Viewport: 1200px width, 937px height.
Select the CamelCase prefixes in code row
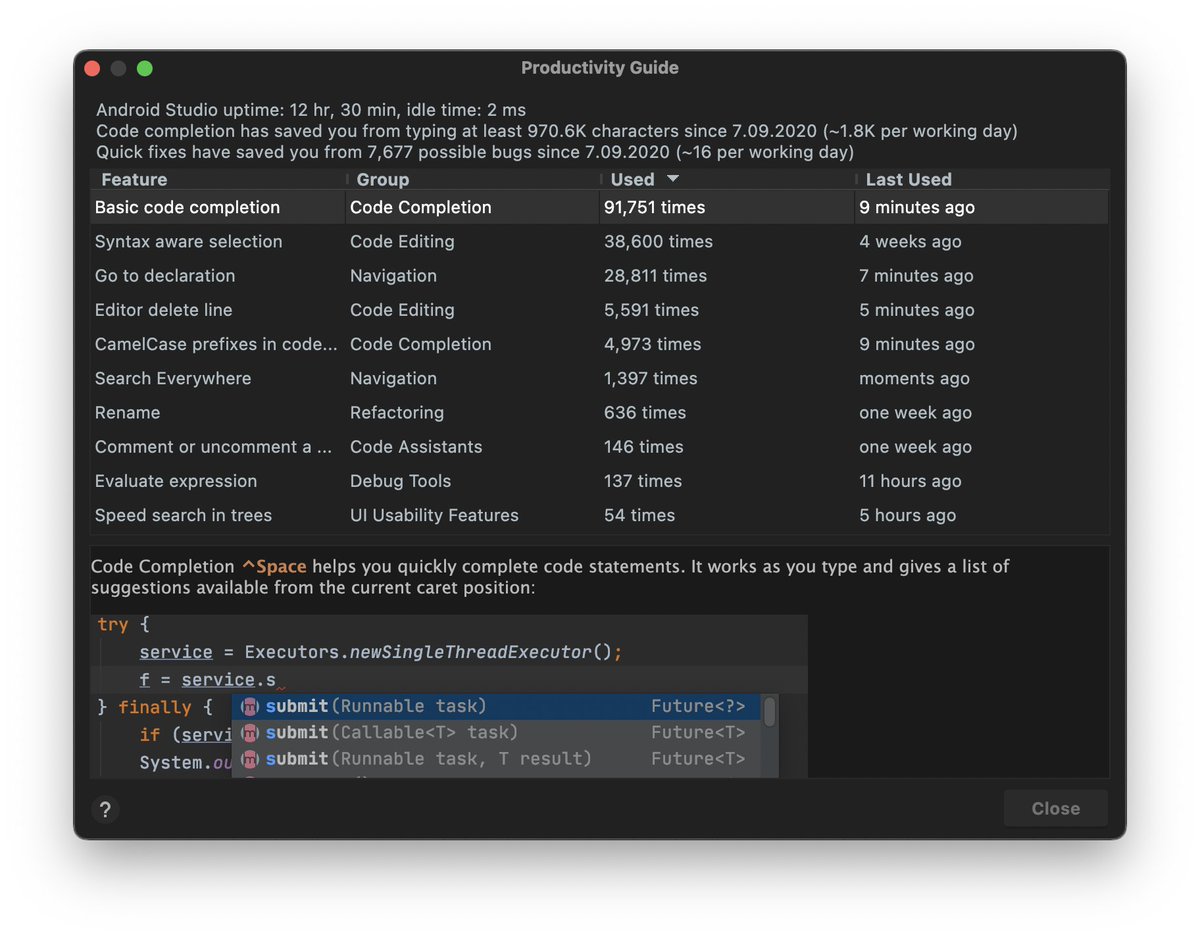click(x=600, y=344)
